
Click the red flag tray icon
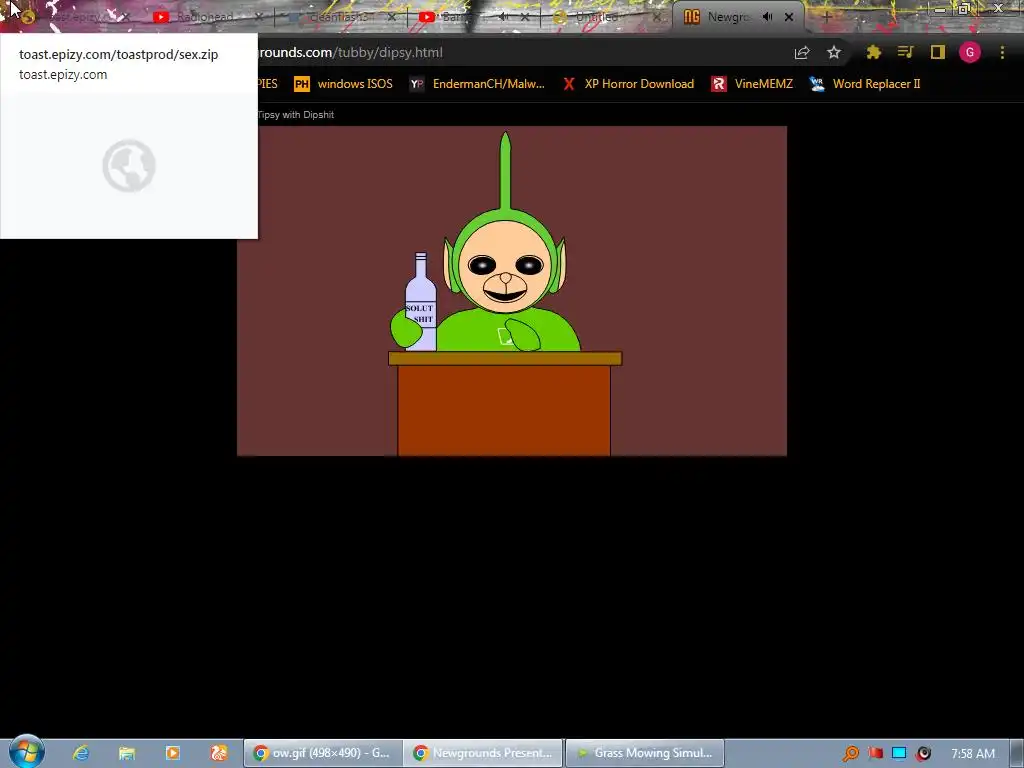876,754
